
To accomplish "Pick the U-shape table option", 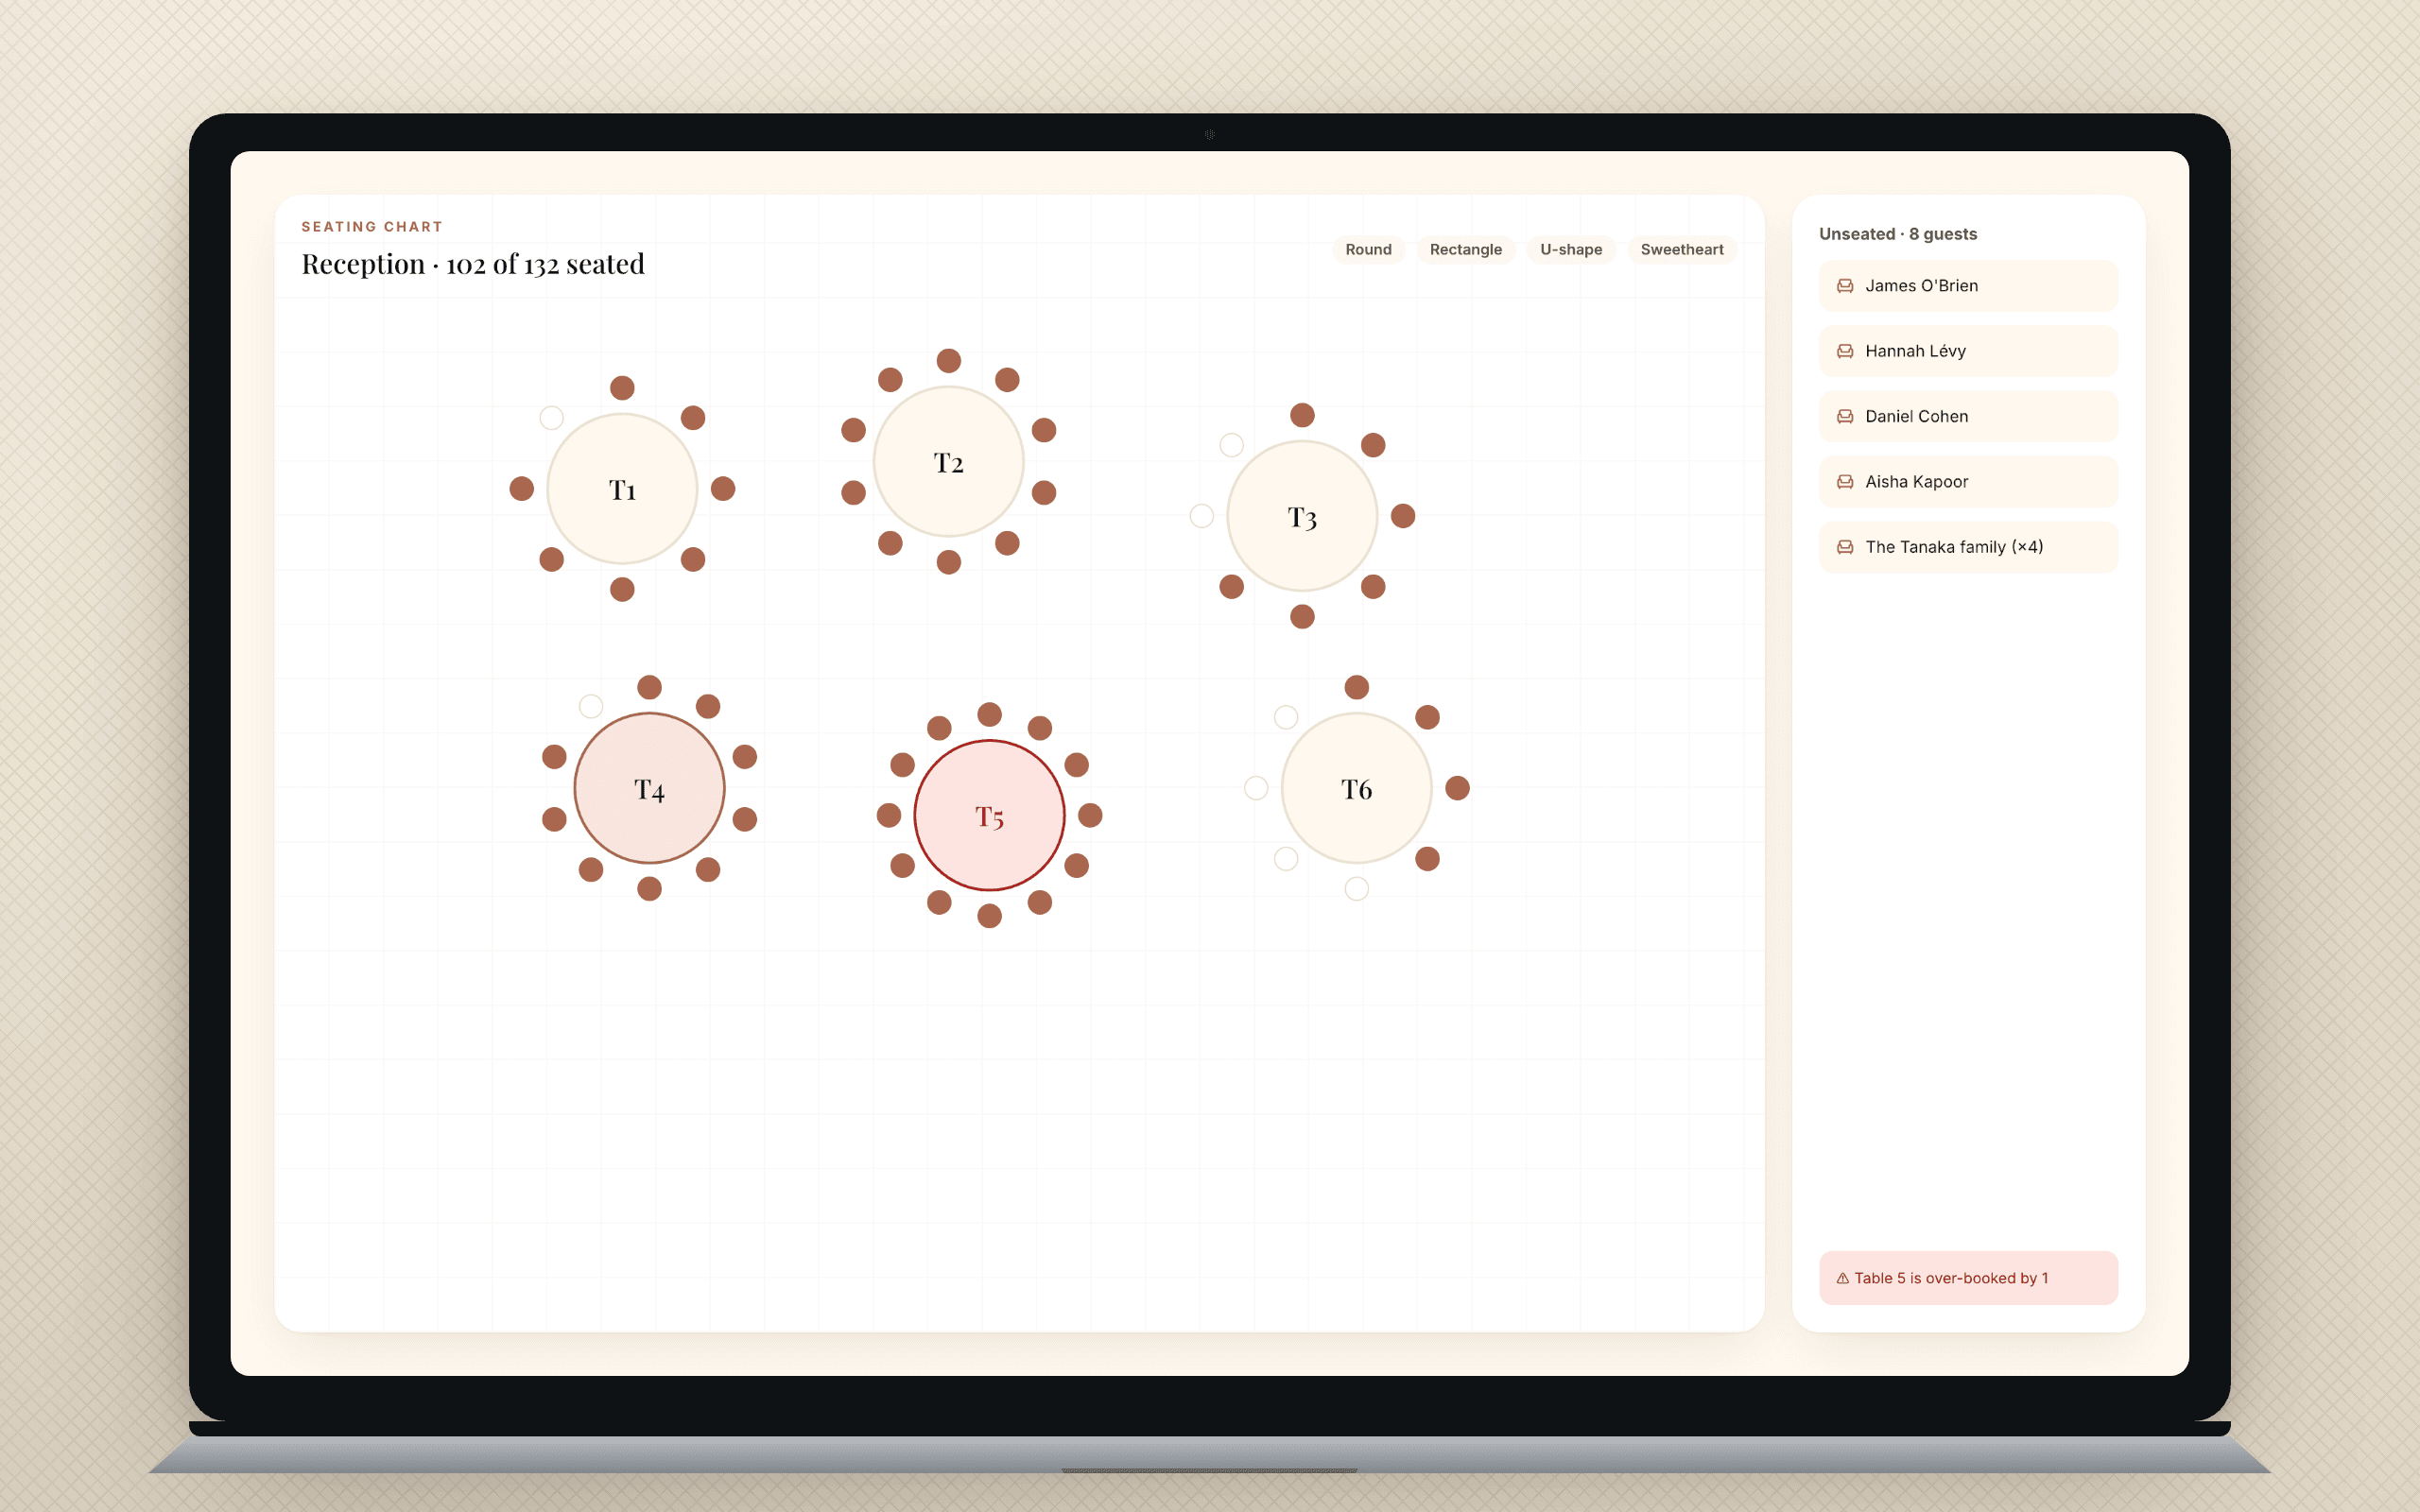I will pos(1571,249).
